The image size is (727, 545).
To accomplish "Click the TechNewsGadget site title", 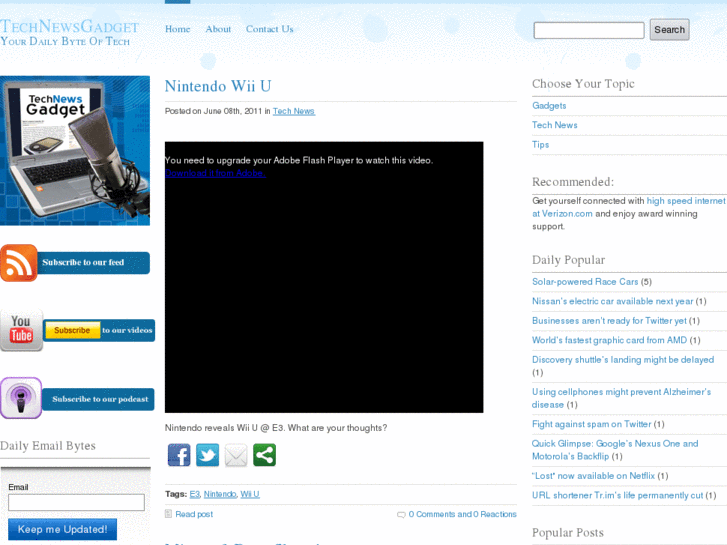I will pos(70,26).
